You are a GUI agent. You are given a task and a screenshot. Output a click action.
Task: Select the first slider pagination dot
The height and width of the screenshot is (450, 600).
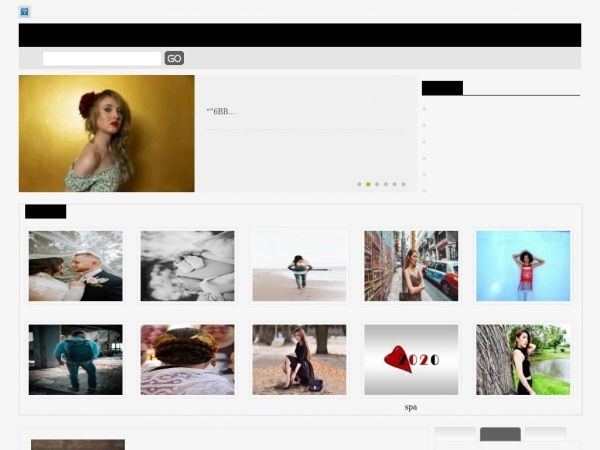point(359,184)
